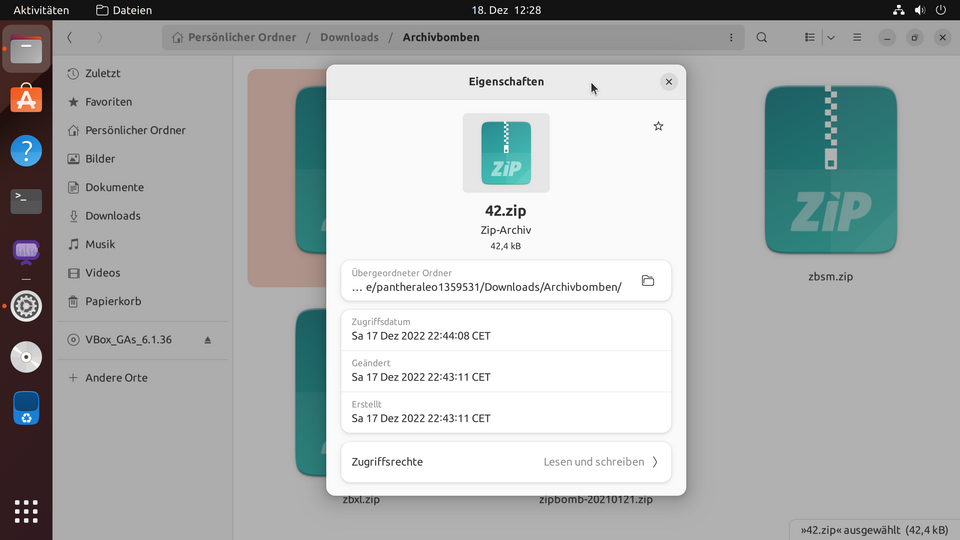Eject the VBox_GAs_6.1.36 disc
960x540 pixels.
[x=208, y=340]
